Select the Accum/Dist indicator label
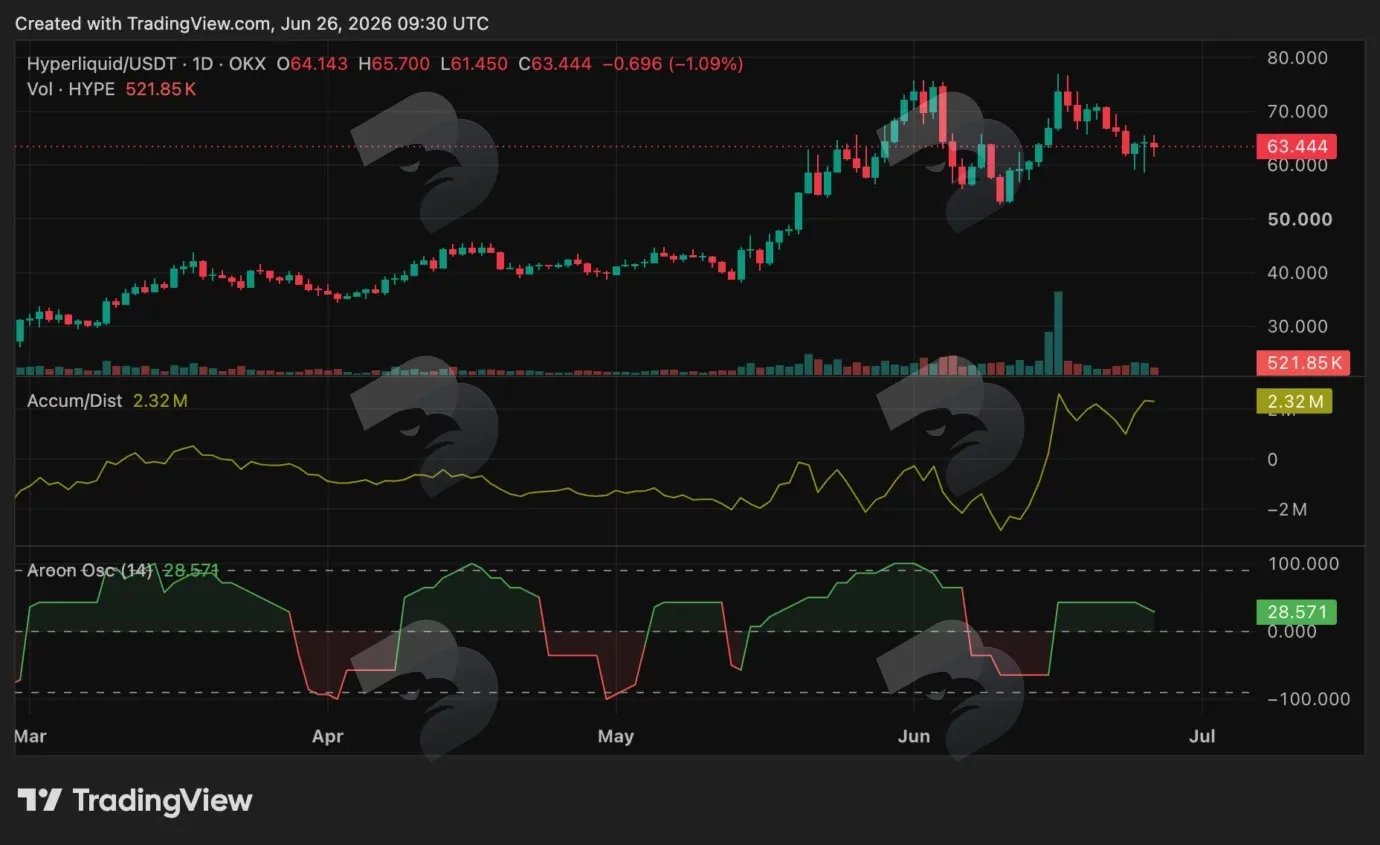The image size is (1380, 845). (74, 401)
